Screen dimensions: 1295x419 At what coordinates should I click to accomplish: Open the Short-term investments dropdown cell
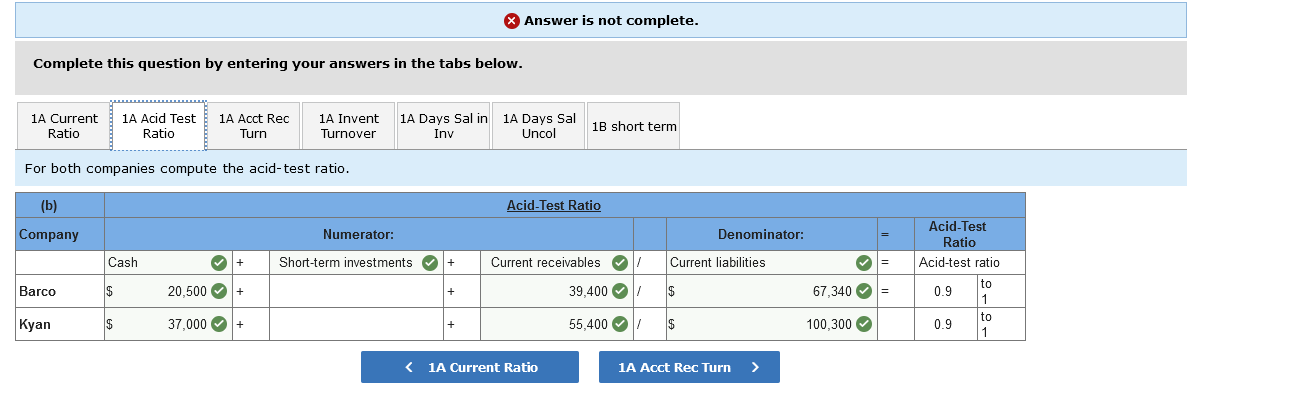357,263
